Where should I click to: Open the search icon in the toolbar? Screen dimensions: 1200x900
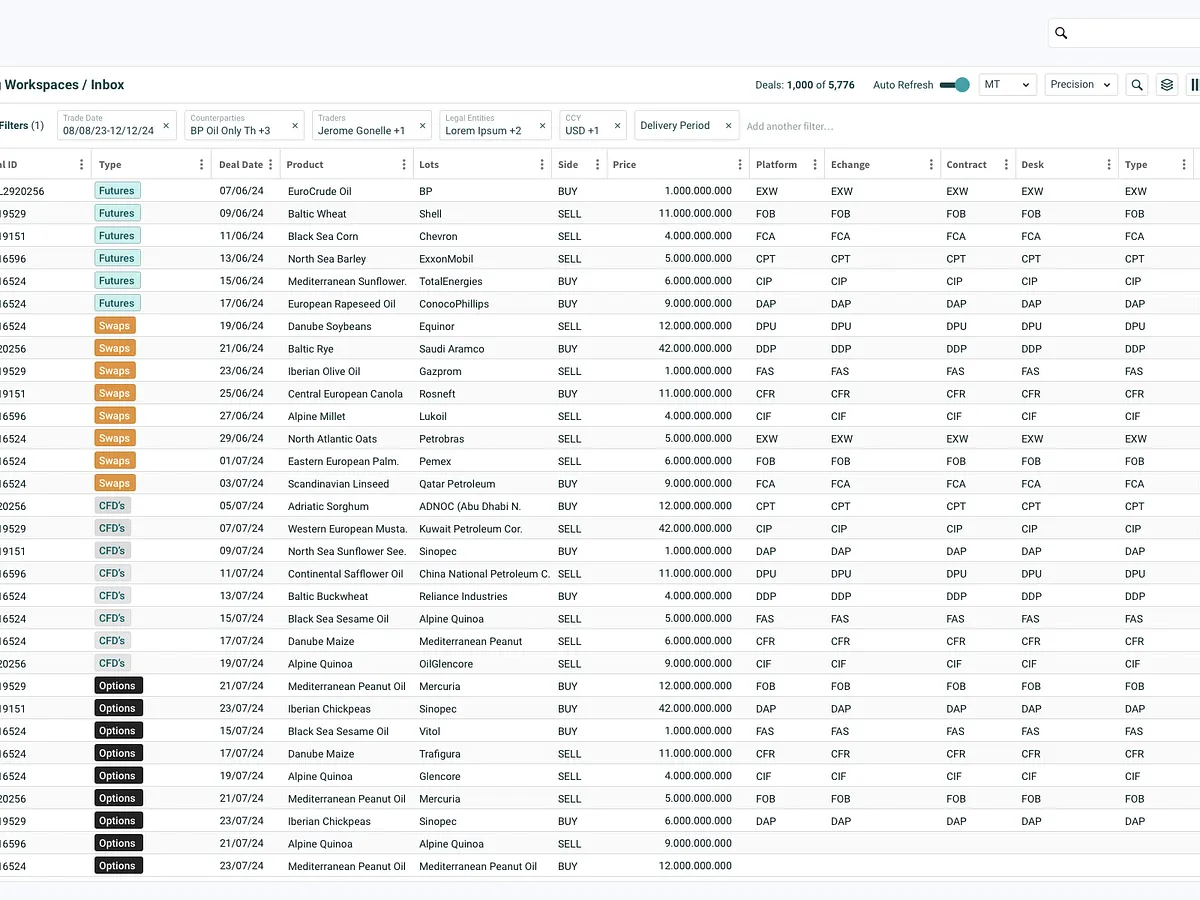[1137, 84]
